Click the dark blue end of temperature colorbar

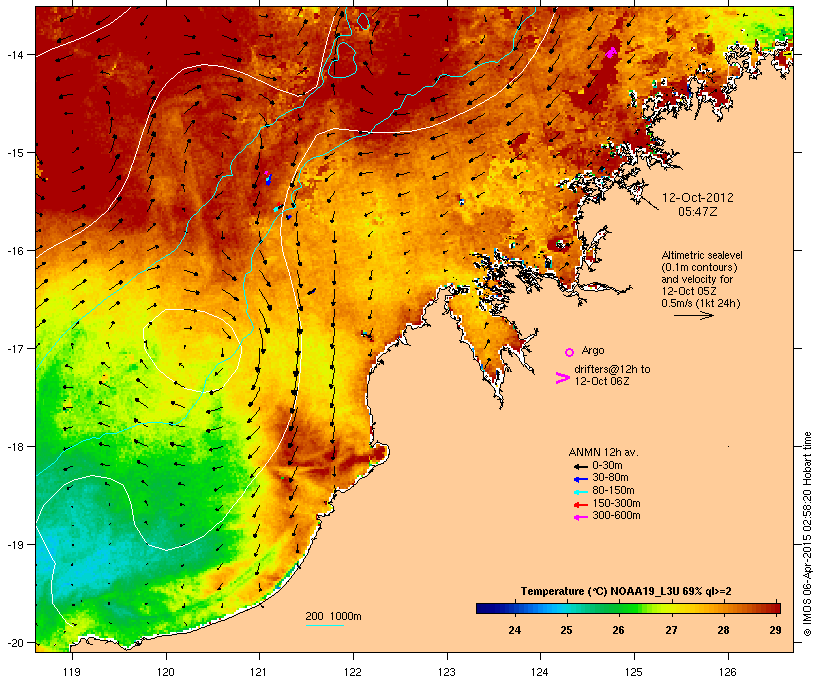[484, 608]
